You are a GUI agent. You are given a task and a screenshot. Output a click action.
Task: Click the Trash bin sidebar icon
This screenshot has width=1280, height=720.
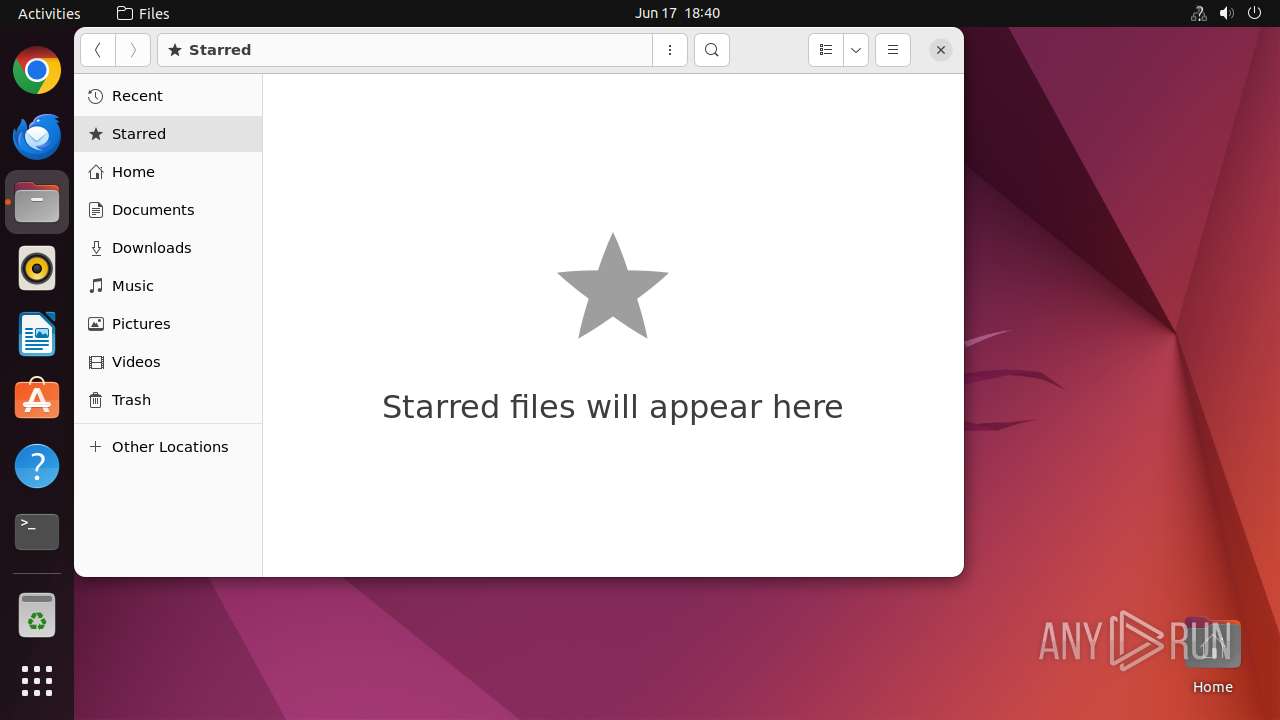pyautogui.click(x=96, y=400)
